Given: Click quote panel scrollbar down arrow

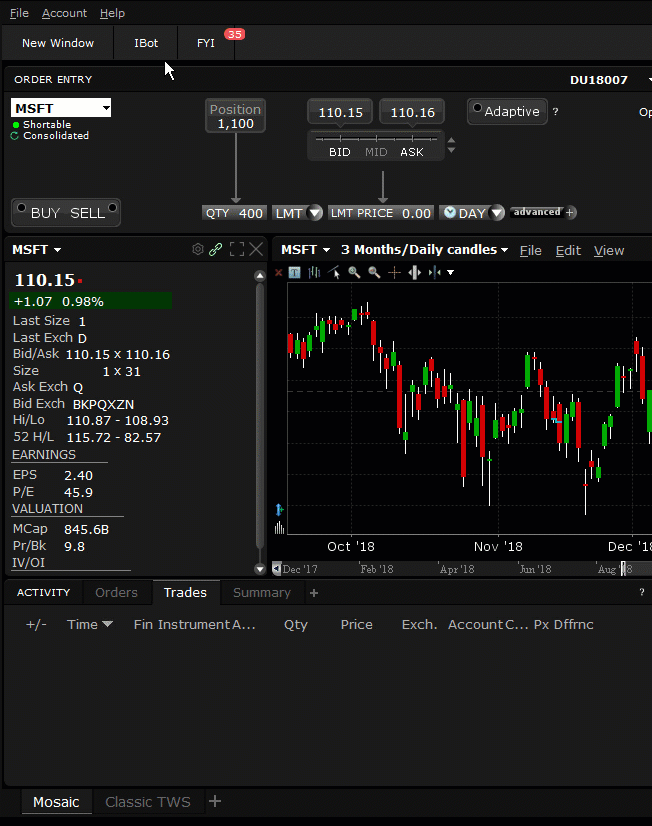Looking at the screenshot, I should pyautogui.click(x=260, y=568).
